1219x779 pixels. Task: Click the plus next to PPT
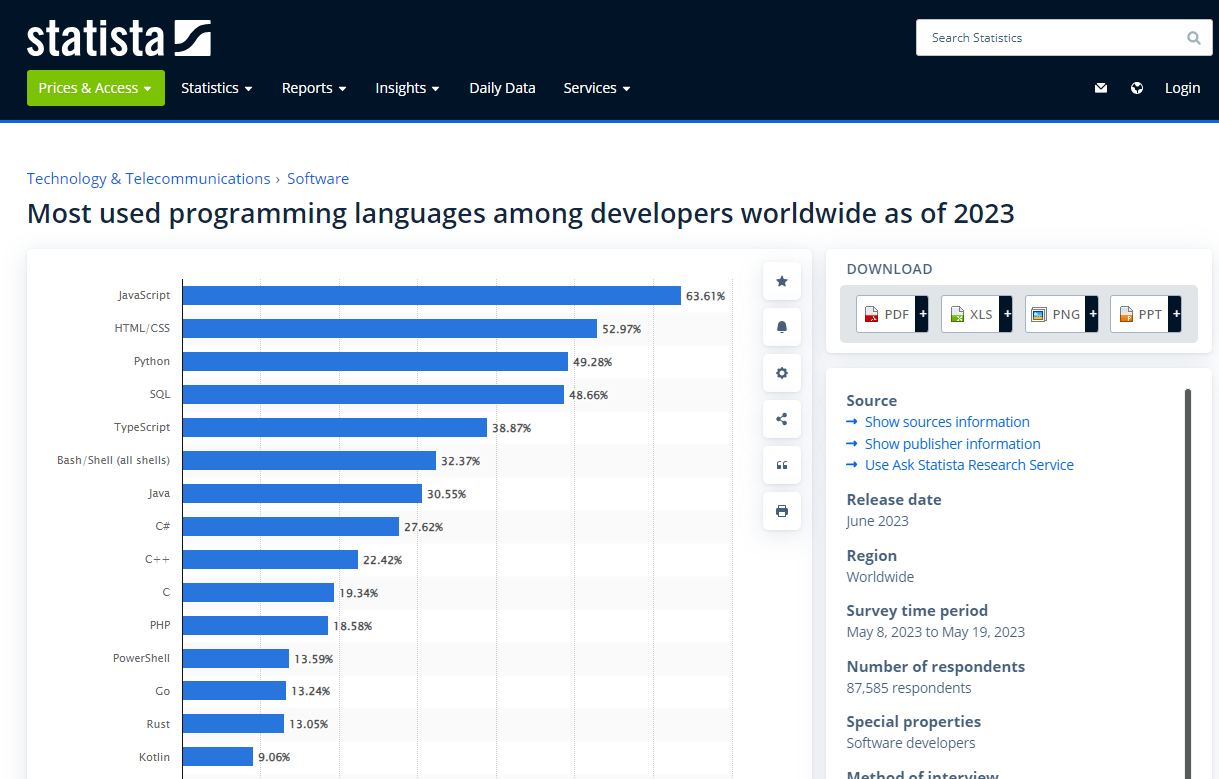pyautogui.click(x=1175, y=314)
